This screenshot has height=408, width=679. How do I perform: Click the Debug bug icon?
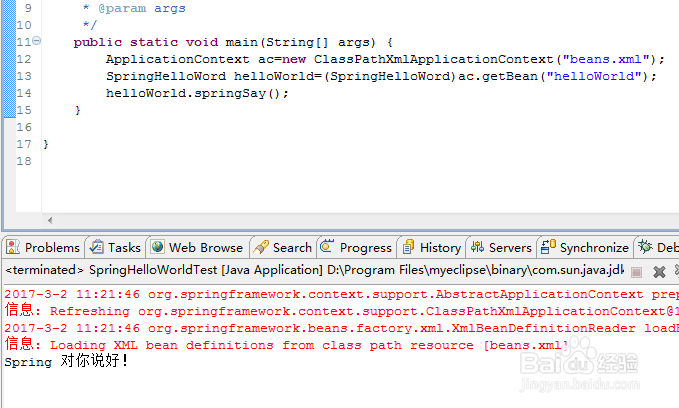[x=645, y=246]
